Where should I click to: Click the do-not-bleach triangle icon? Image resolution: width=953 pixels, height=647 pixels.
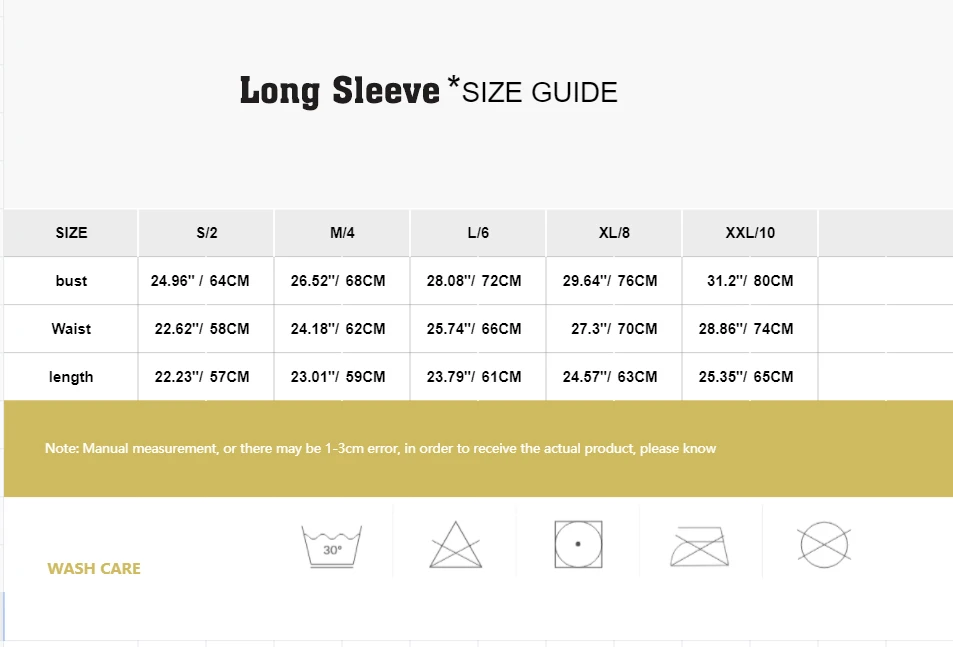455,544
